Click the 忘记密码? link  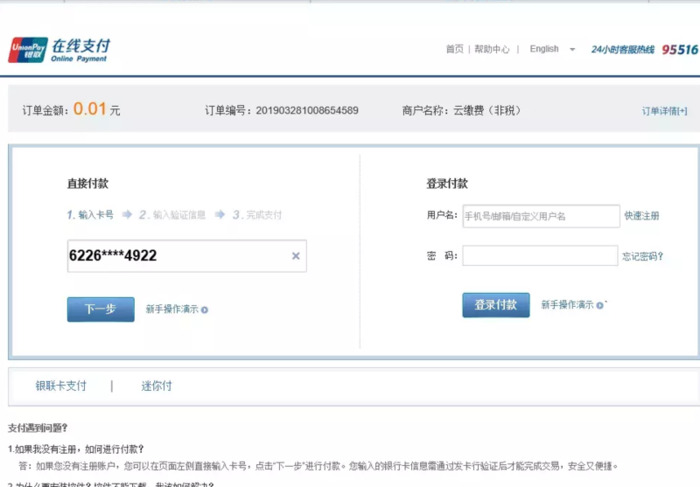642,256
